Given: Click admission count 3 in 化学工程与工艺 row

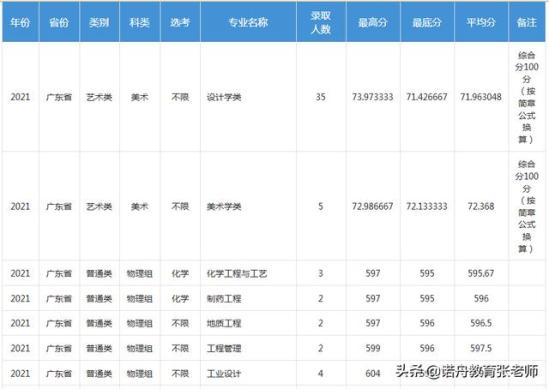Looking at the screenshot, I should [321, 273].
